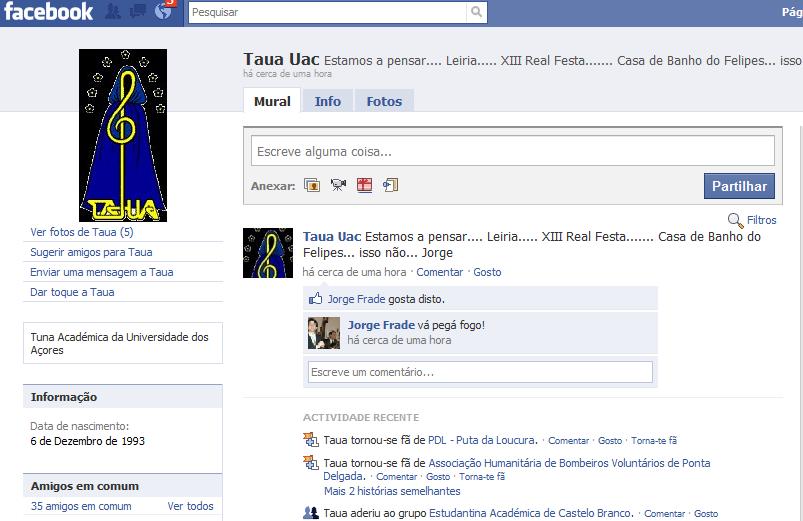Open the notifications globe icon
803x521 pixels.
(x=163, y=11)
